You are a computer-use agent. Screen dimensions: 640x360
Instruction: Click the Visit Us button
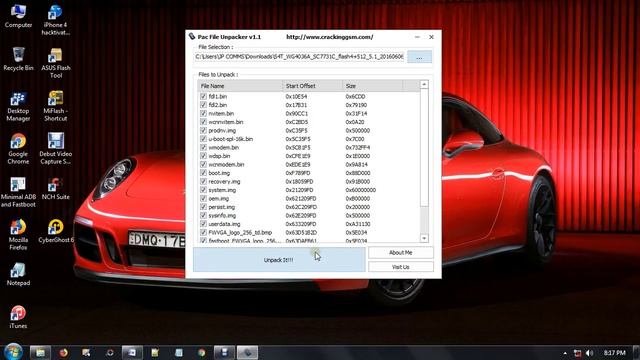(x=400, y=267)
